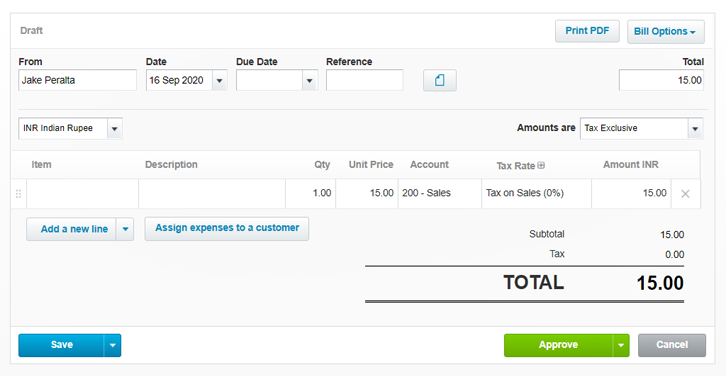
Task: Click the Tax Rate column header
Action: click(x=515, y=166)
